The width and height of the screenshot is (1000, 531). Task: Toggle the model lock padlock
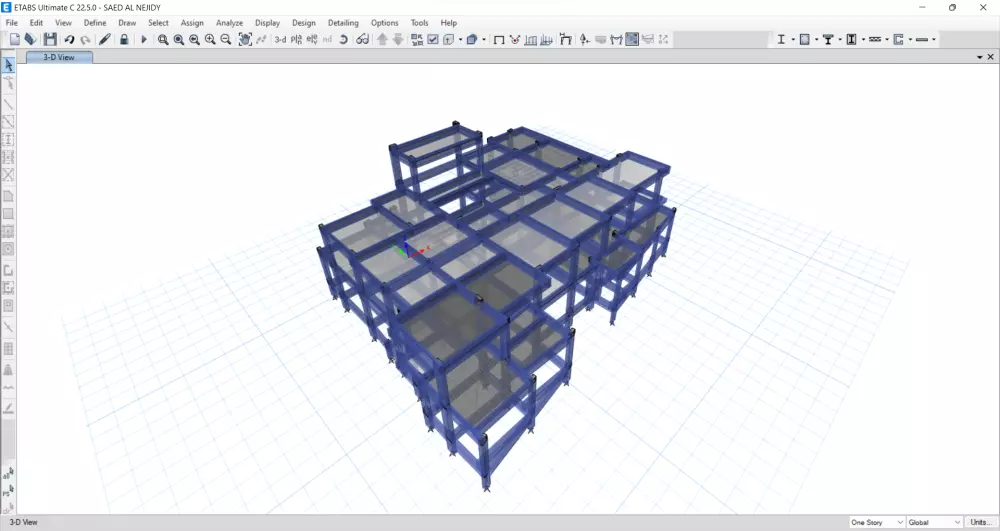point(124,40)
